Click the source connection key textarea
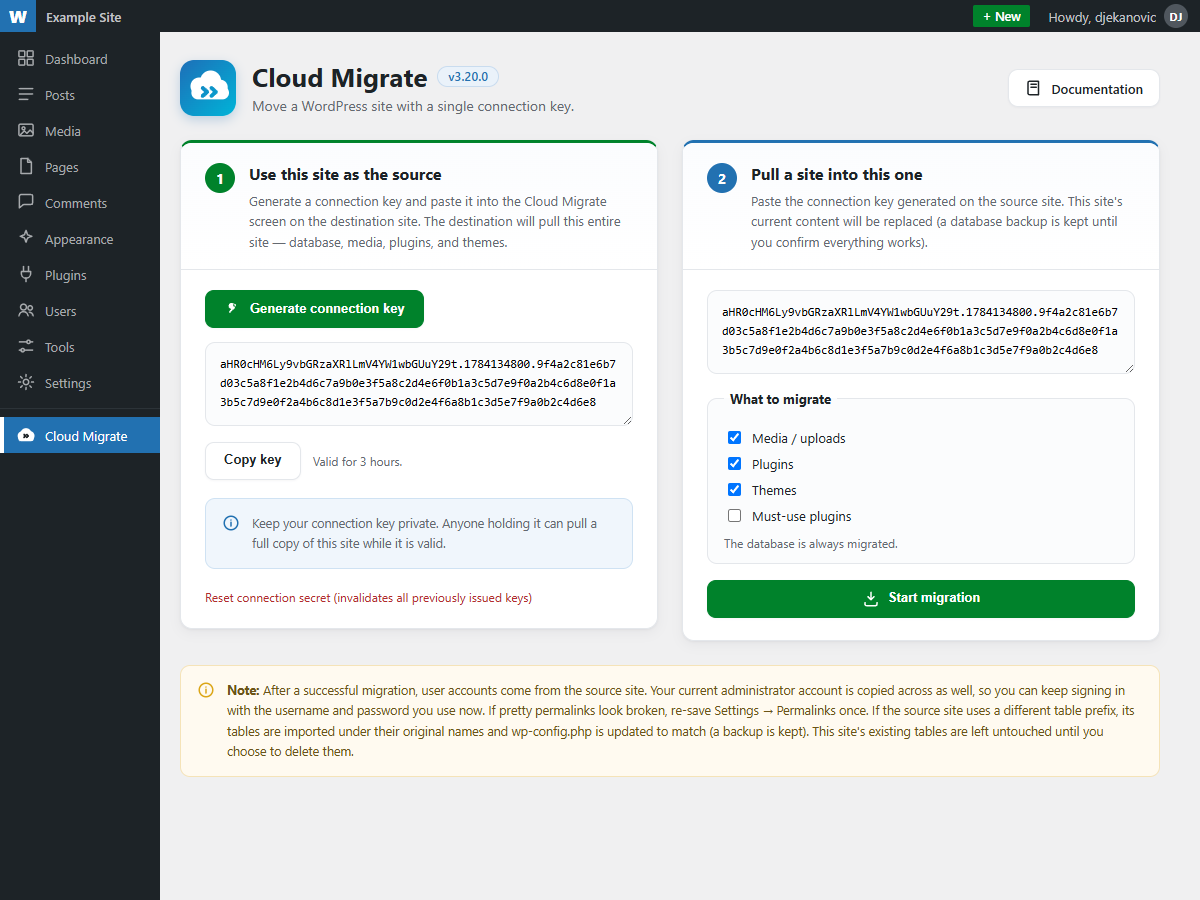This screenshot has width=1200, height=900. (x=419, y=384)
